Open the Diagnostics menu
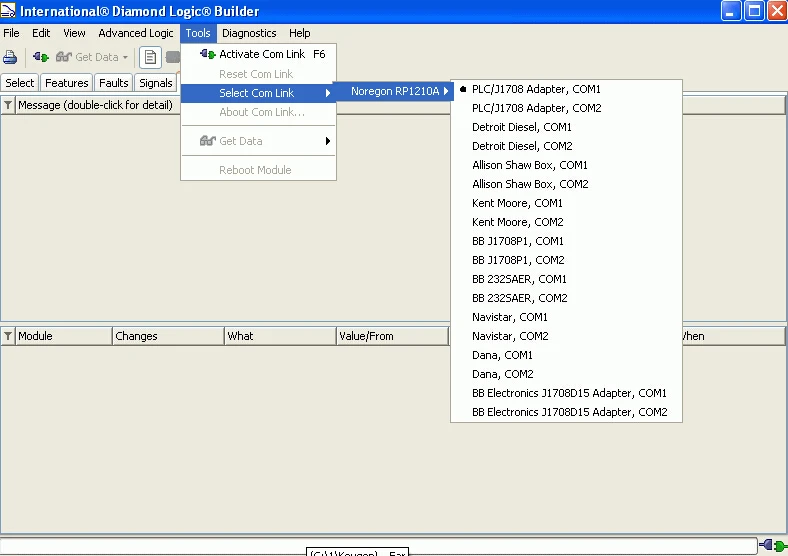The image size is (788, 556). [249, 33]
